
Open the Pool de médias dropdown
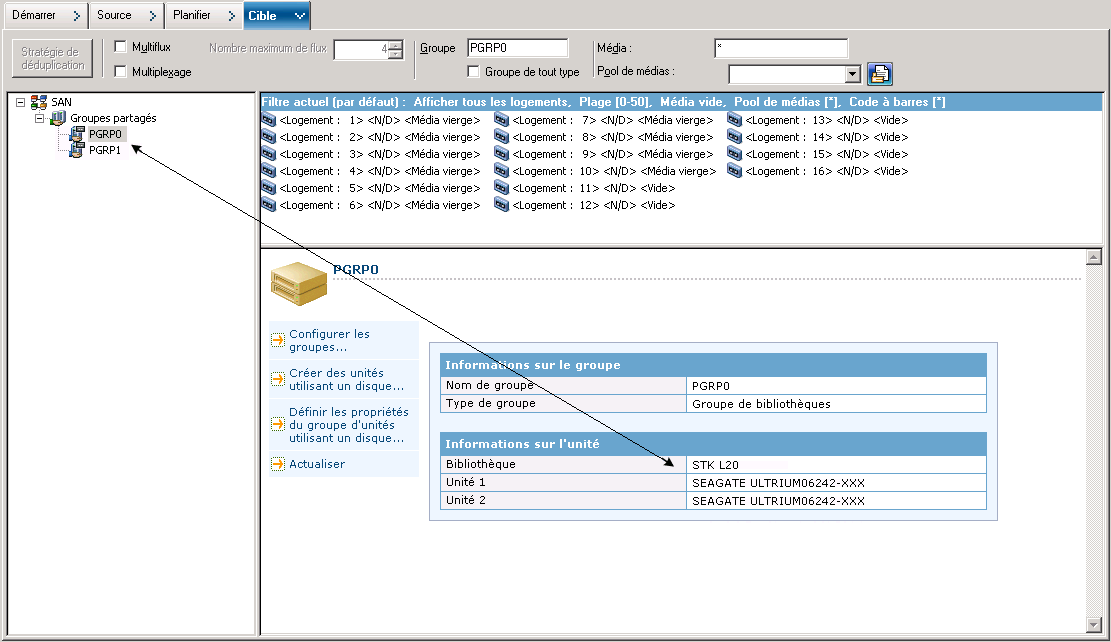coord(852,73)
